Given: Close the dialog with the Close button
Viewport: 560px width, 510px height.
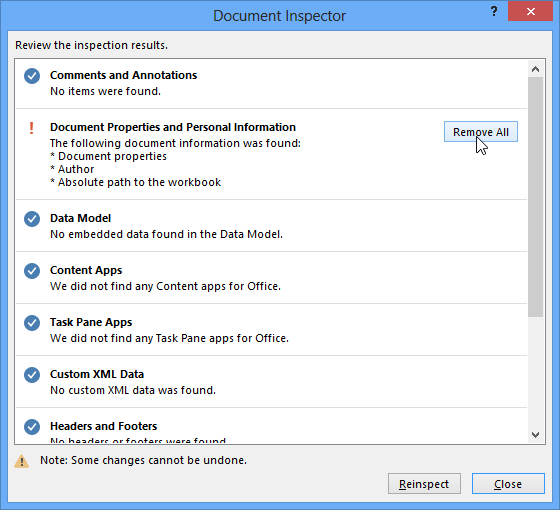Looking at the screenshot, I should [x=508, y=484].
